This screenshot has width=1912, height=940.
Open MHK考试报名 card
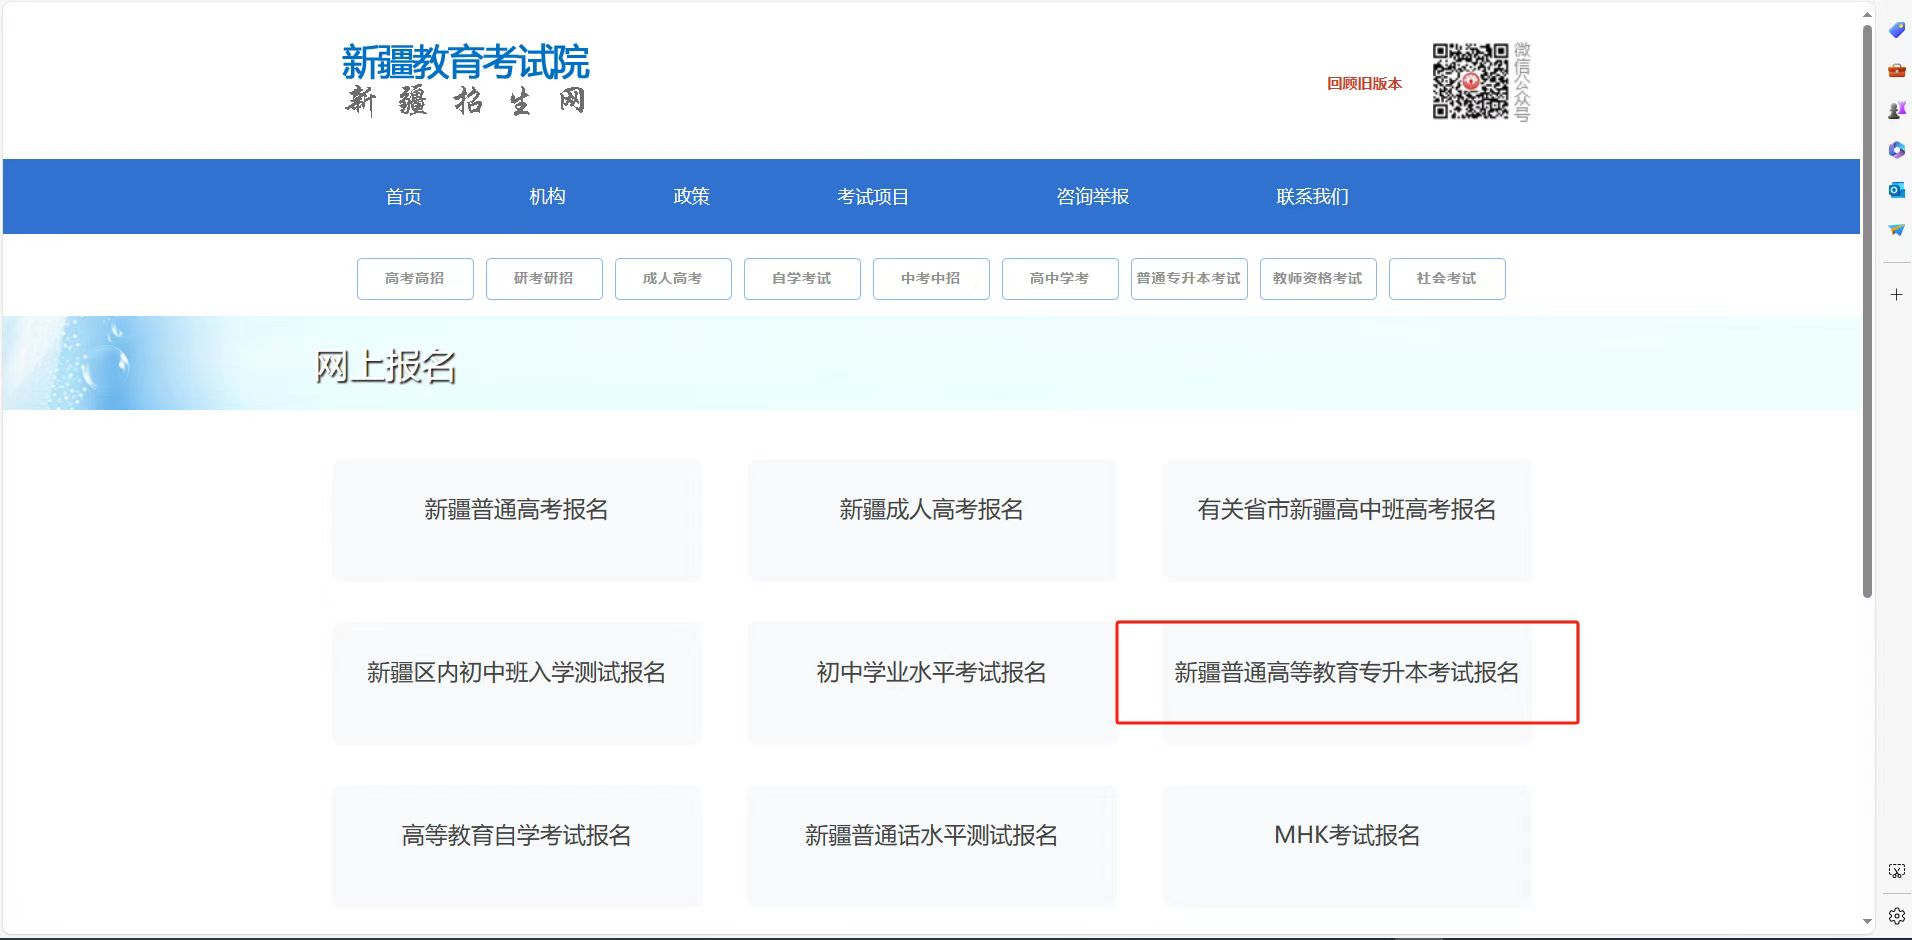click(1347, 846)
